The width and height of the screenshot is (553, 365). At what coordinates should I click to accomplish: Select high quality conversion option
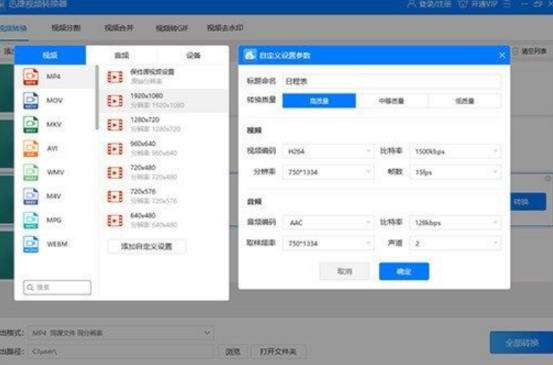click(x=319, y=101)
